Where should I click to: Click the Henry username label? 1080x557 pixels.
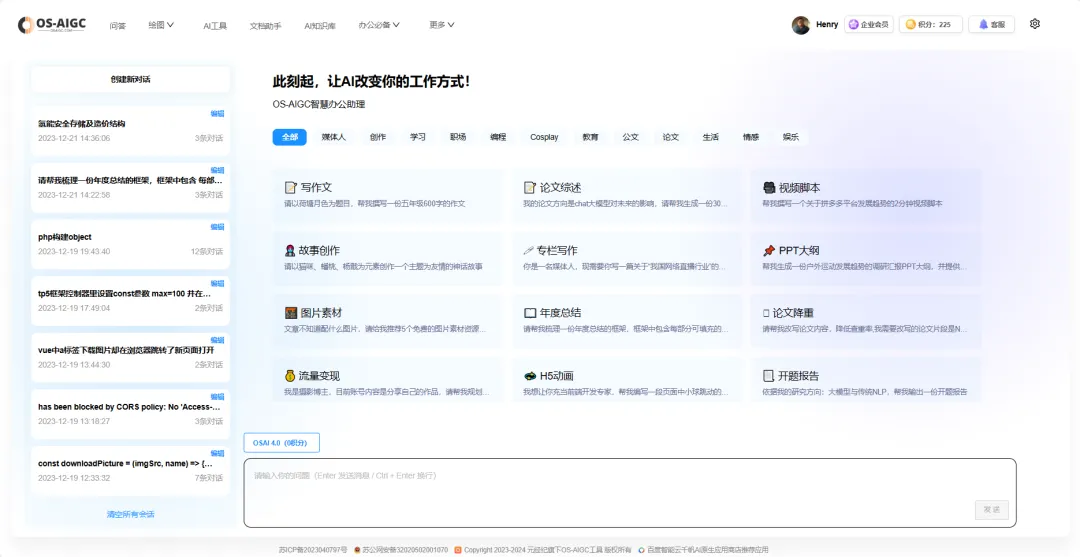(x=827, y=25)
